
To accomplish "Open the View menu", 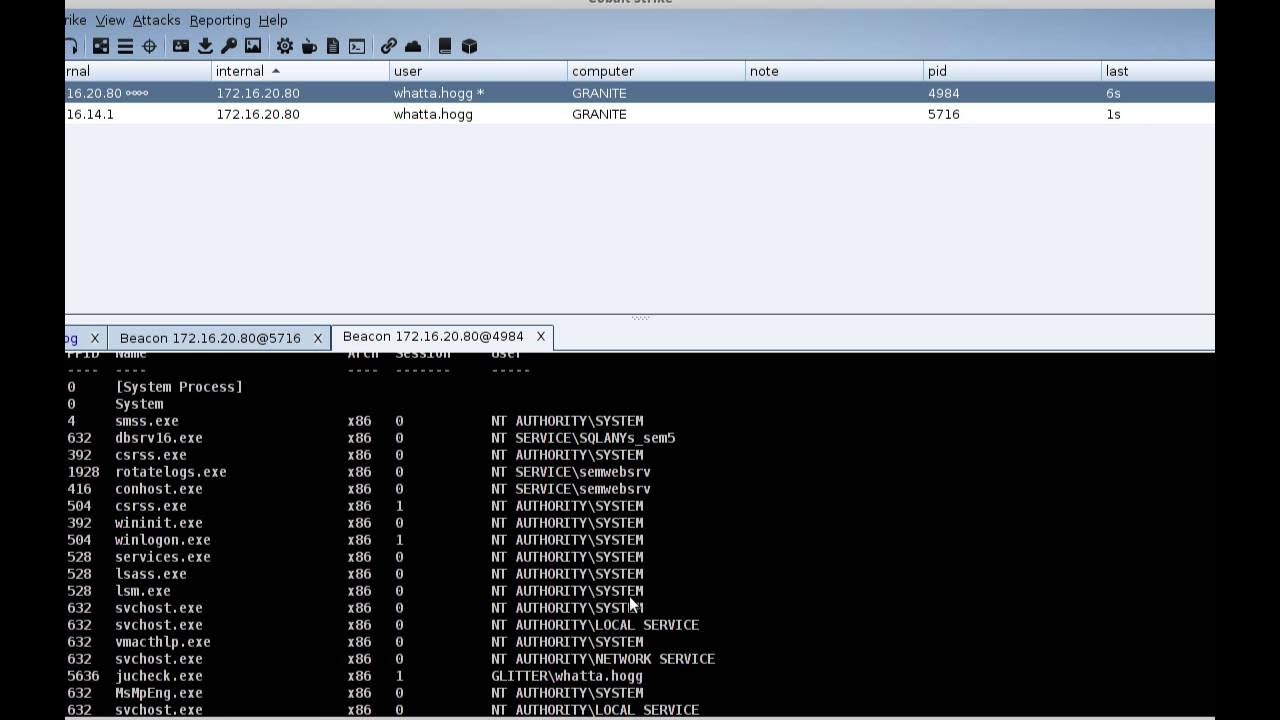I will point(110,20).
